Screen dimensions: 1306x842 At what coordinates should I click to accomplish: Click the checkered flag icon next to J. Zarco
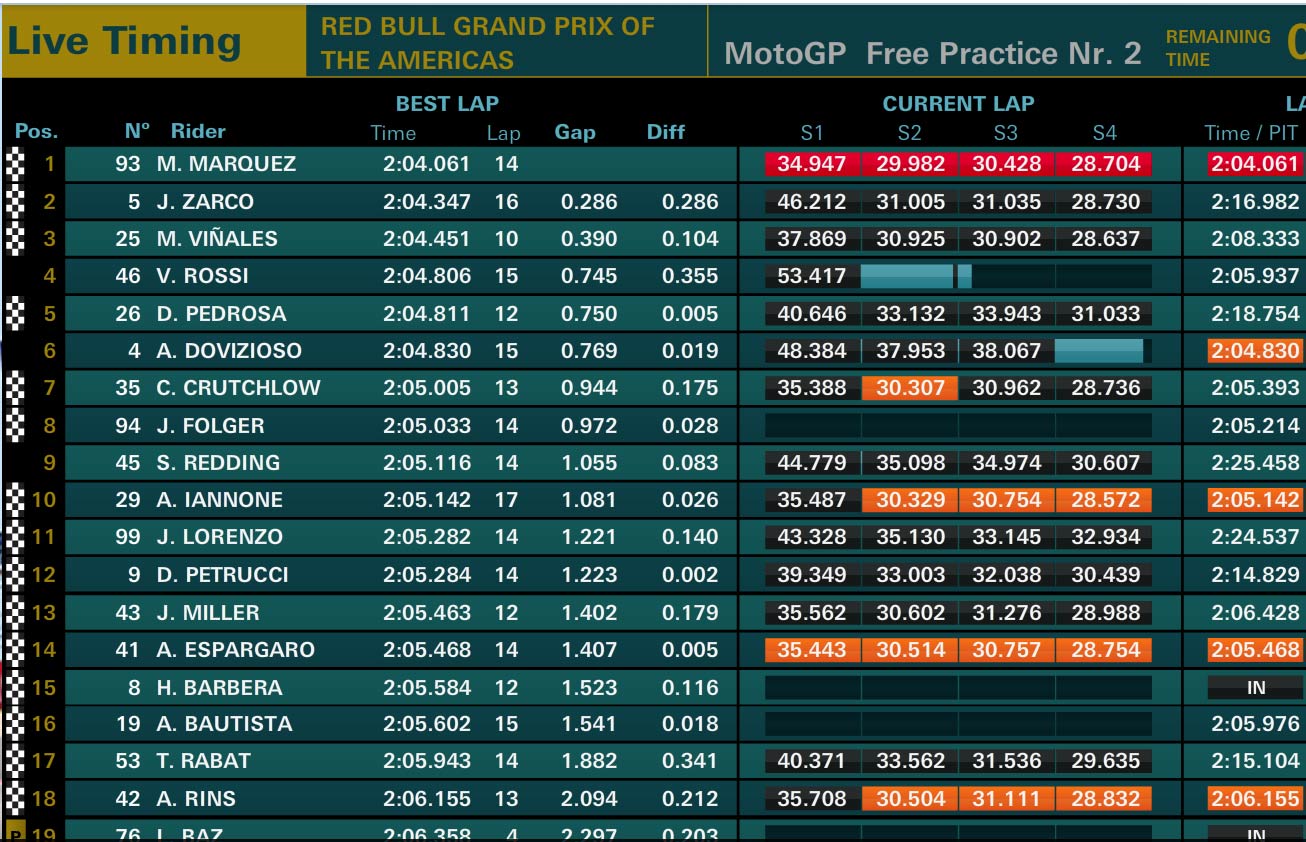[x=15, y=202]
